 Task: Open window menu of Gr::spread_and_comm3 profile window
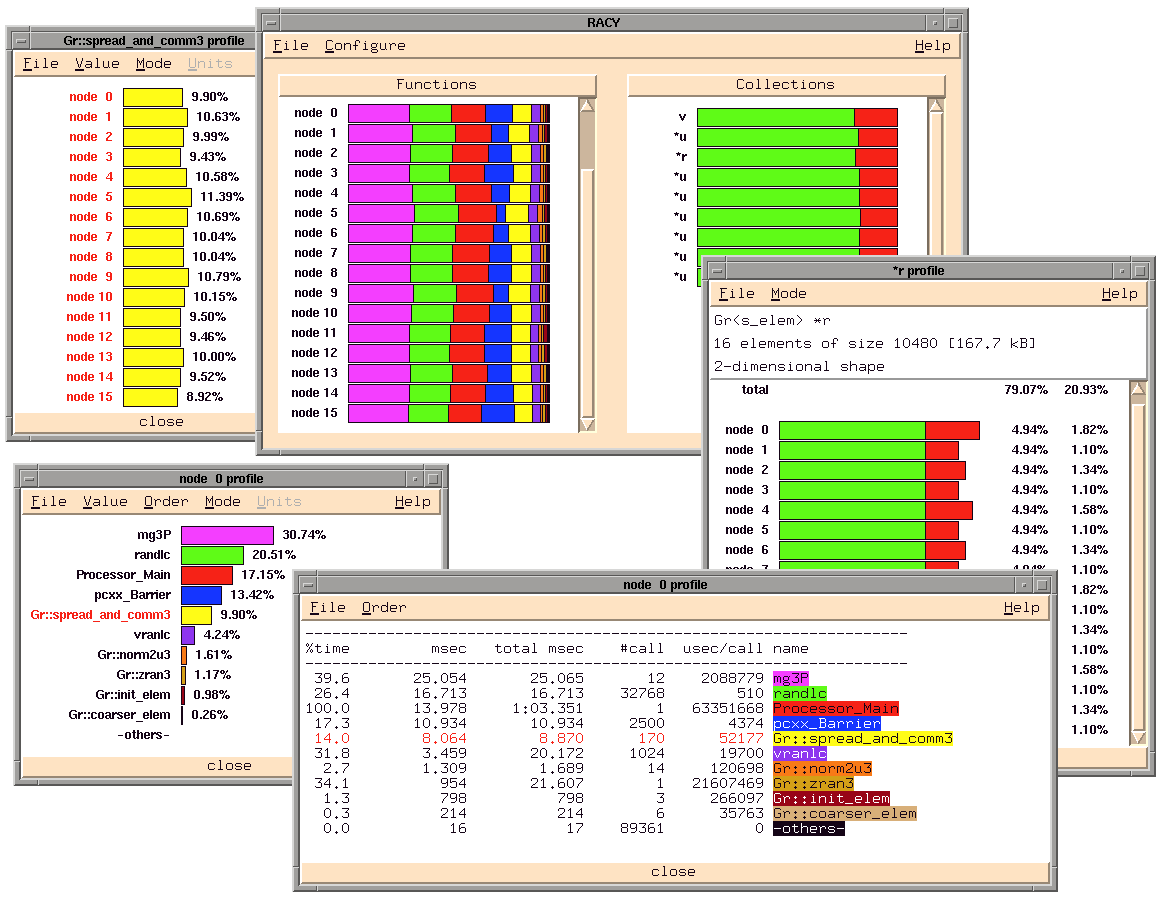coord(21,41)
